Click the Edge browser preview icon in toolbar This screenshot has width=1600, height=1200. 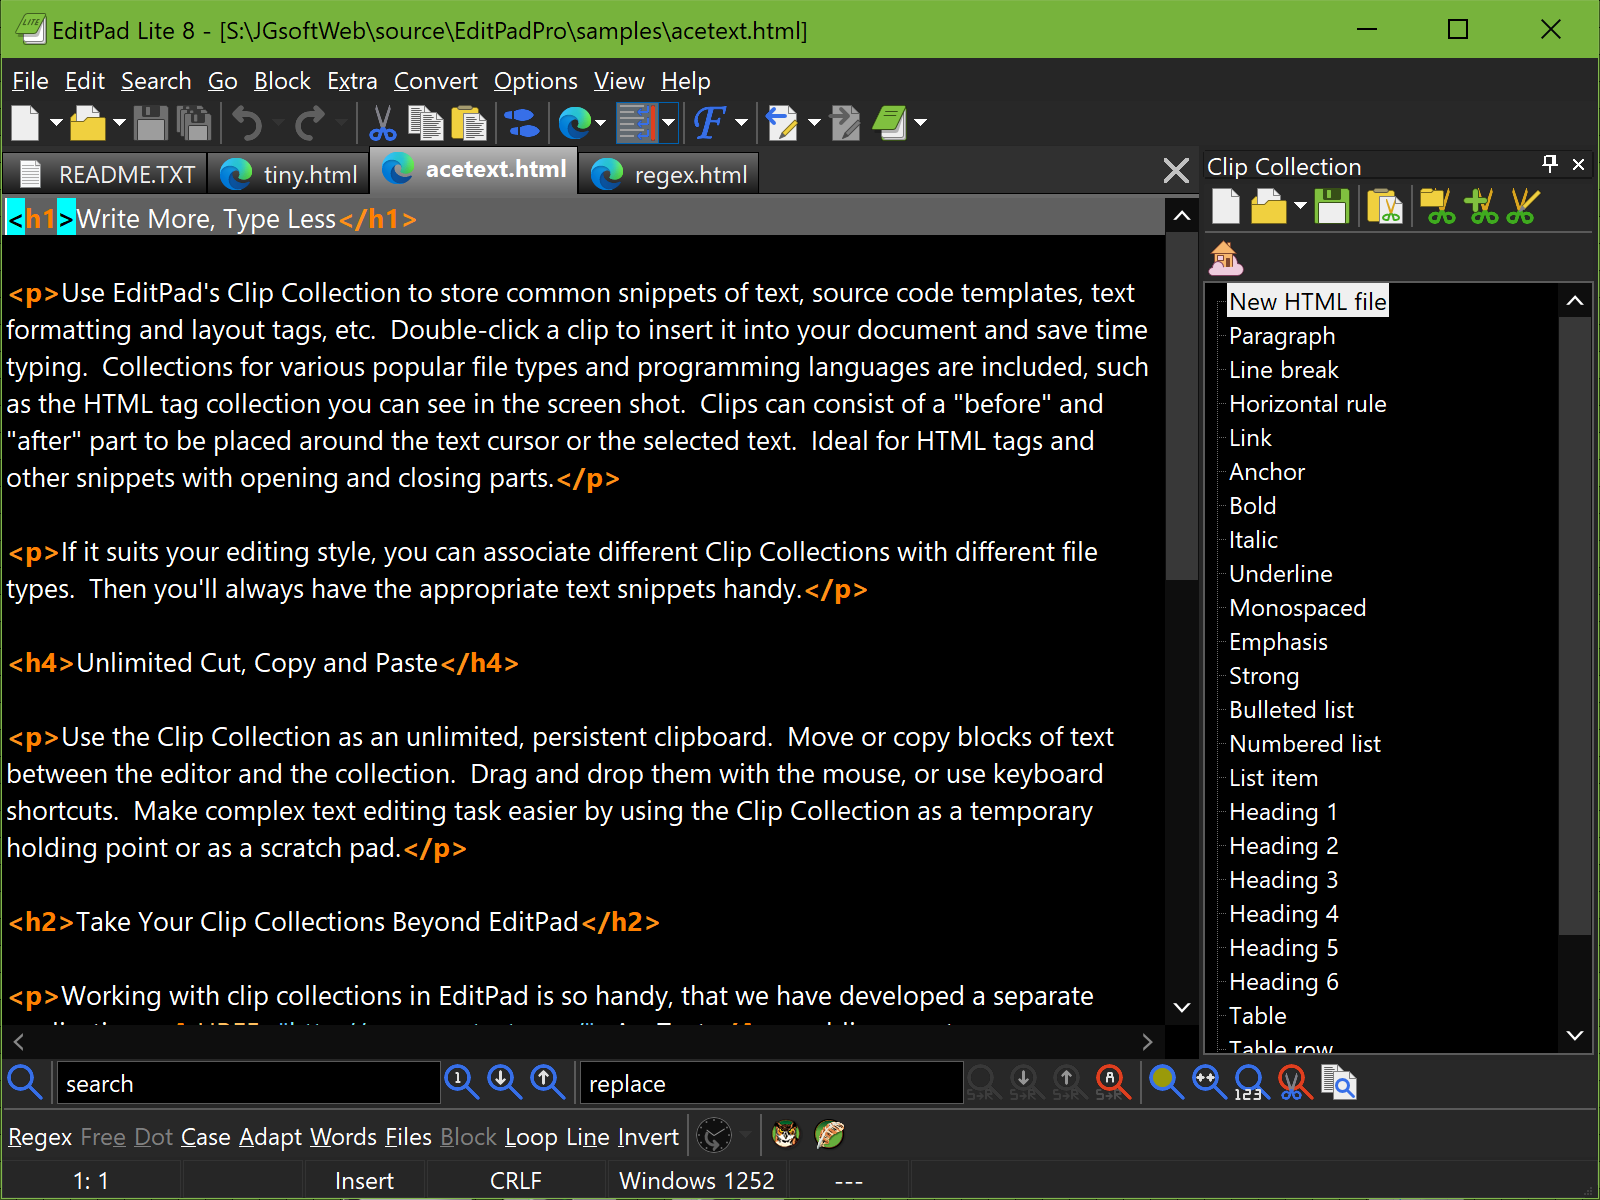(x=575, y=123)
